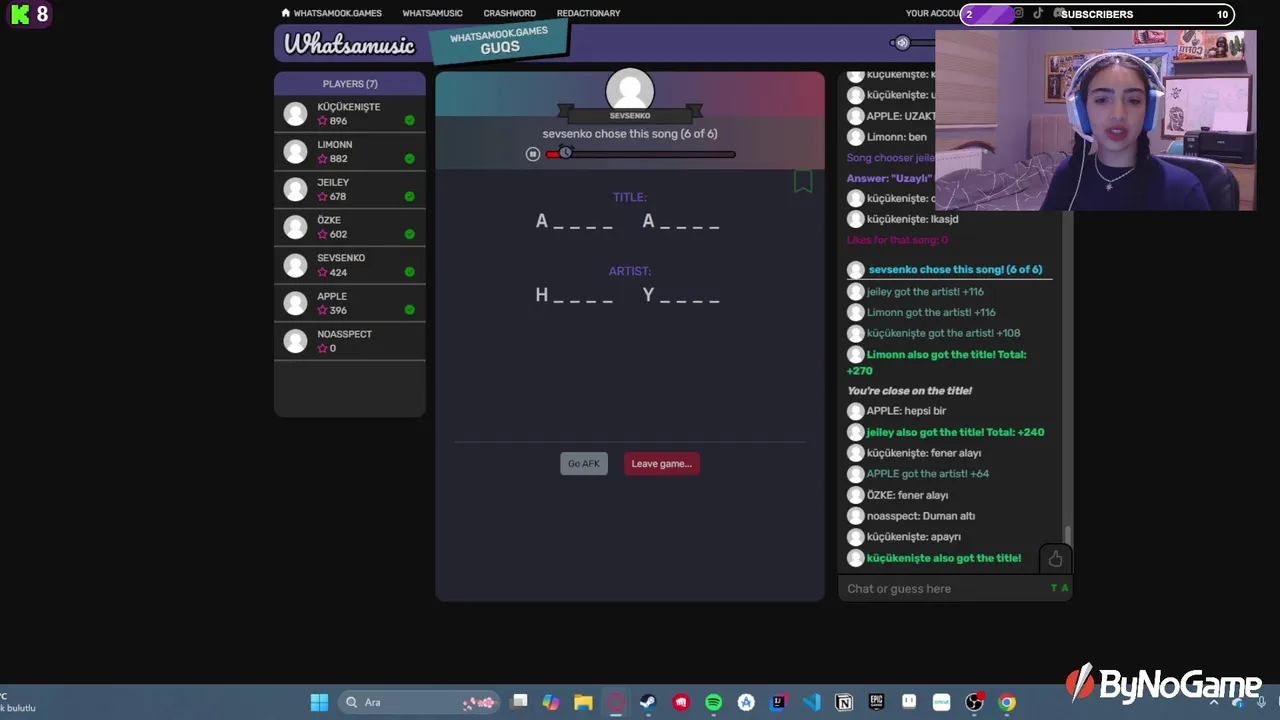Open Notion from the taskbar
The height and width of the screenshot is (720, 1280).
844,702
